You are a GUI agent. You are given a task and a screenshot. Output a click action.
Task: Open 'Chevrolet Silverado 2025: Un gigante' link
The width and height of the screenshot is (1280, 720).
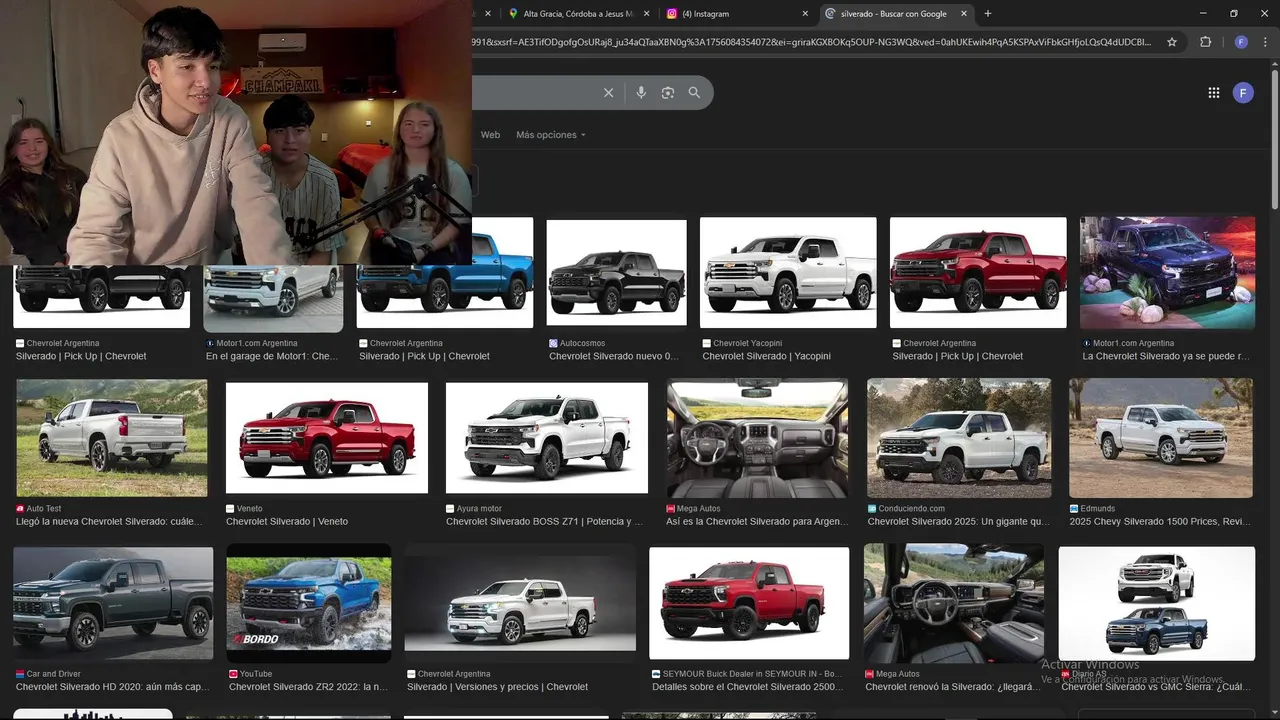click(959, 521)
